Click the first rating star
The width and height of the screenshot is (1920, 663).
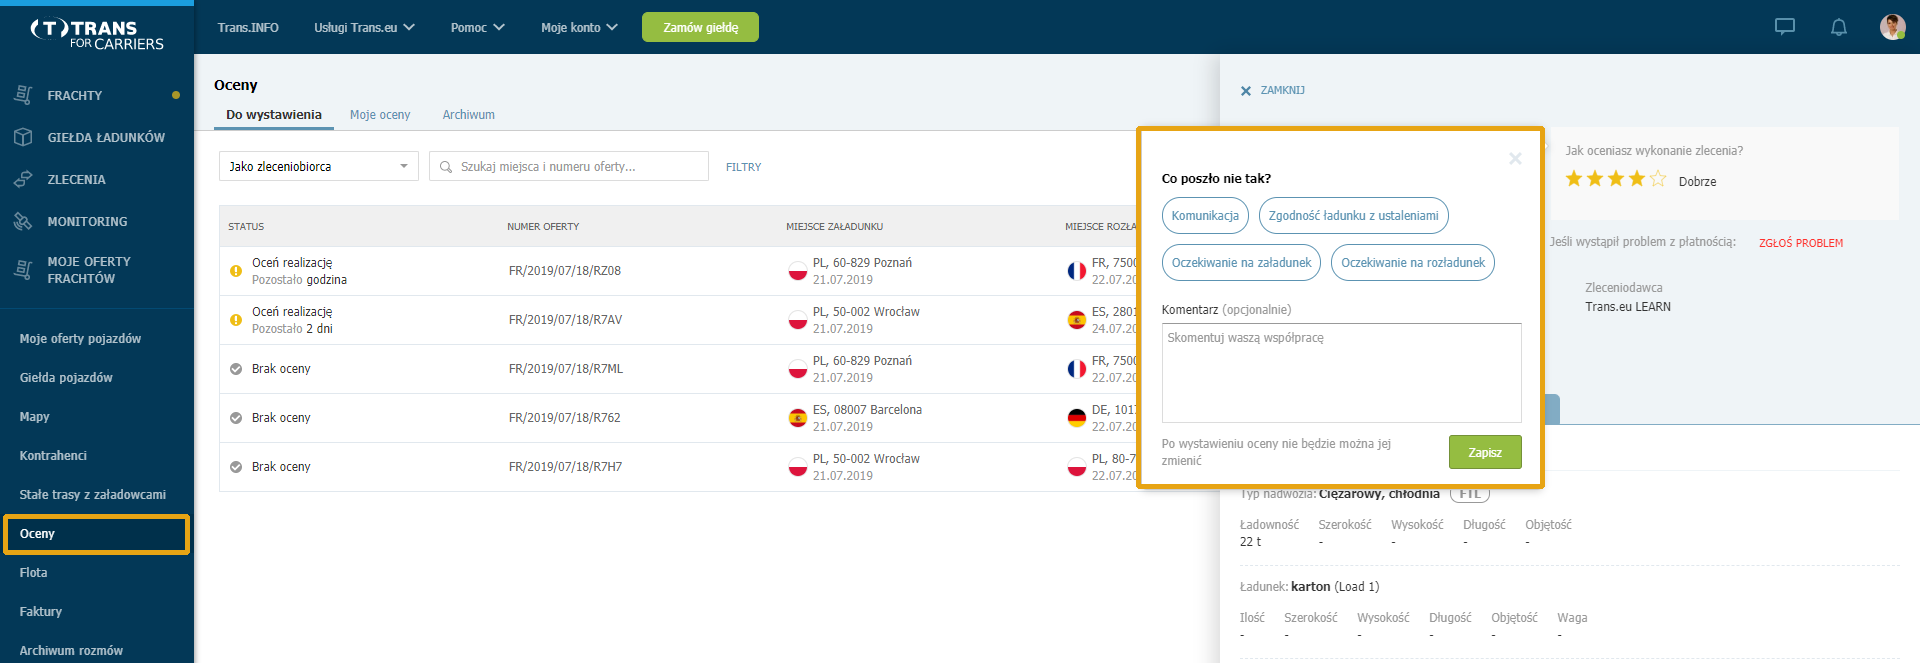[x=1574, y=179]
